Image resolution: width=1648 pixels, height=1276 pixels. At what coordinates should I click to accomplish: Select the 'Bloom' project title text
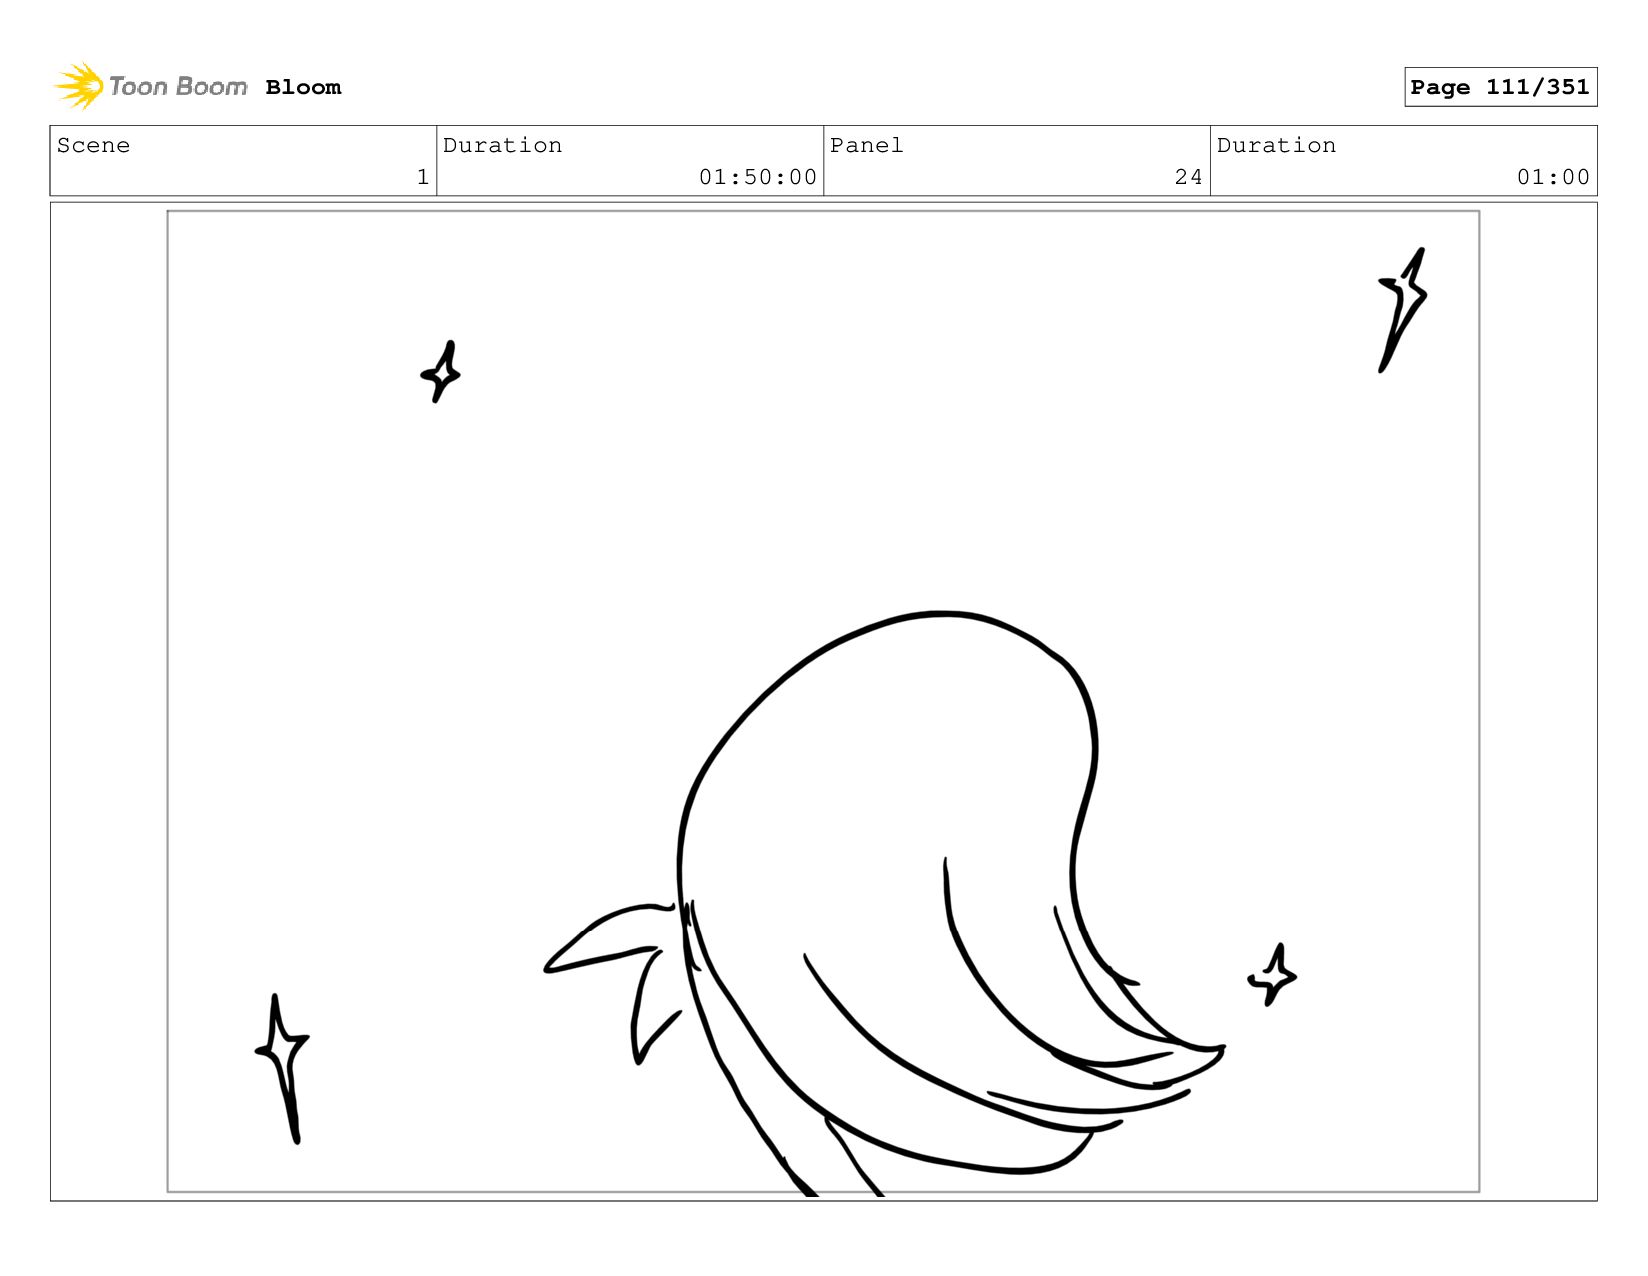pyautogui.click(x=303, y=87)
